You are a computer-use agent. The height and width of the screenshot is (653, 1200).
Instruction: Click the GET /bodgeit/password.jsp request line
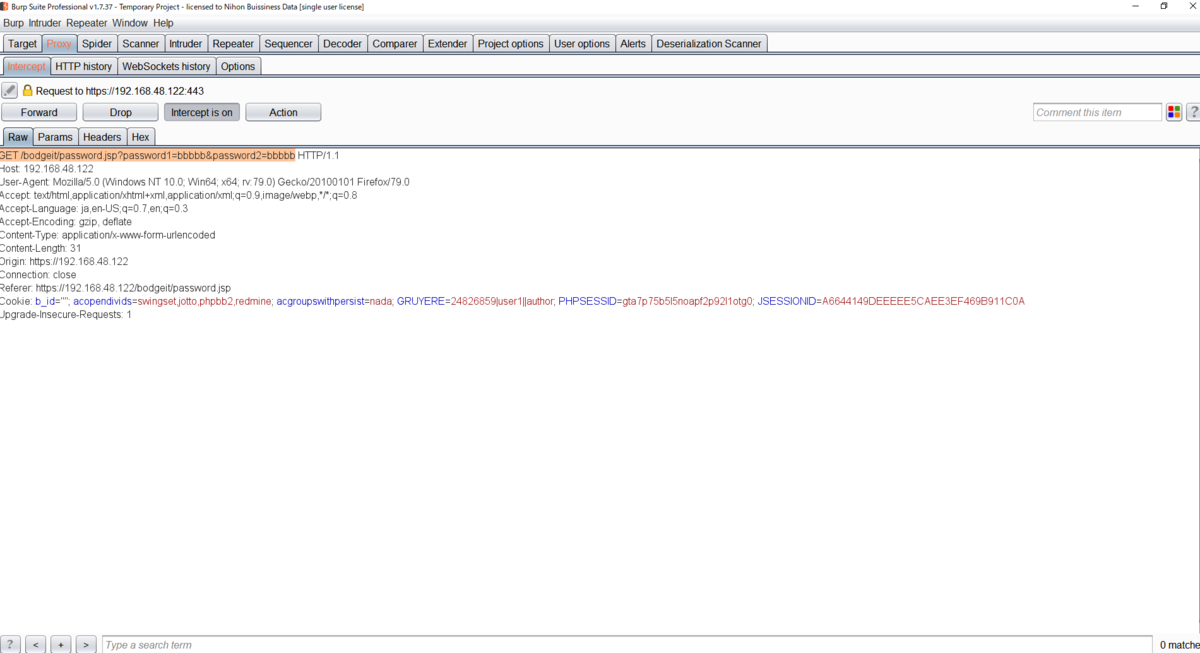pos(170,156)
